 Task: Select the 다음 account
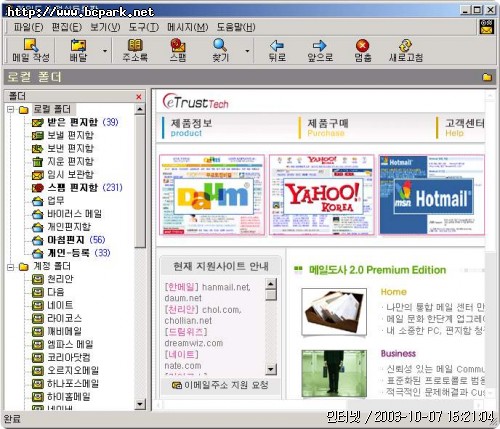pyautogui.click(x=48, y=292)
